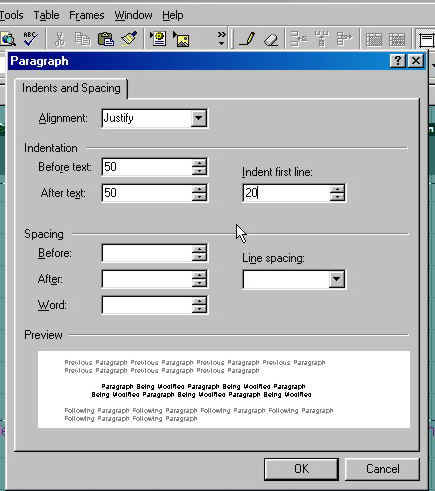
Task: Click the Indent first line field
Action: click(x=286, y=193)
